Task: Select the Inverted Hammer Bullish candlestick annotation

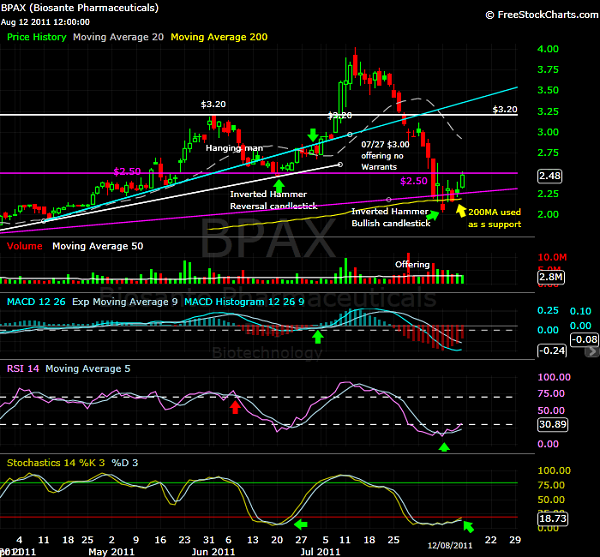Action: 391,217
